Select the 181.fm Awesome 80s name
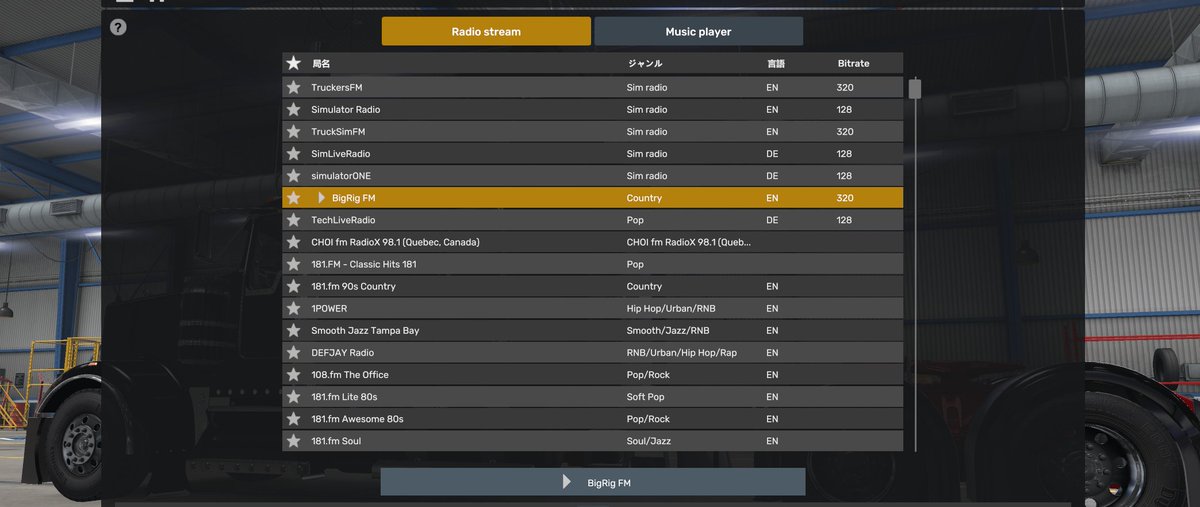The image size is (1200, 507). pos(357,419)
